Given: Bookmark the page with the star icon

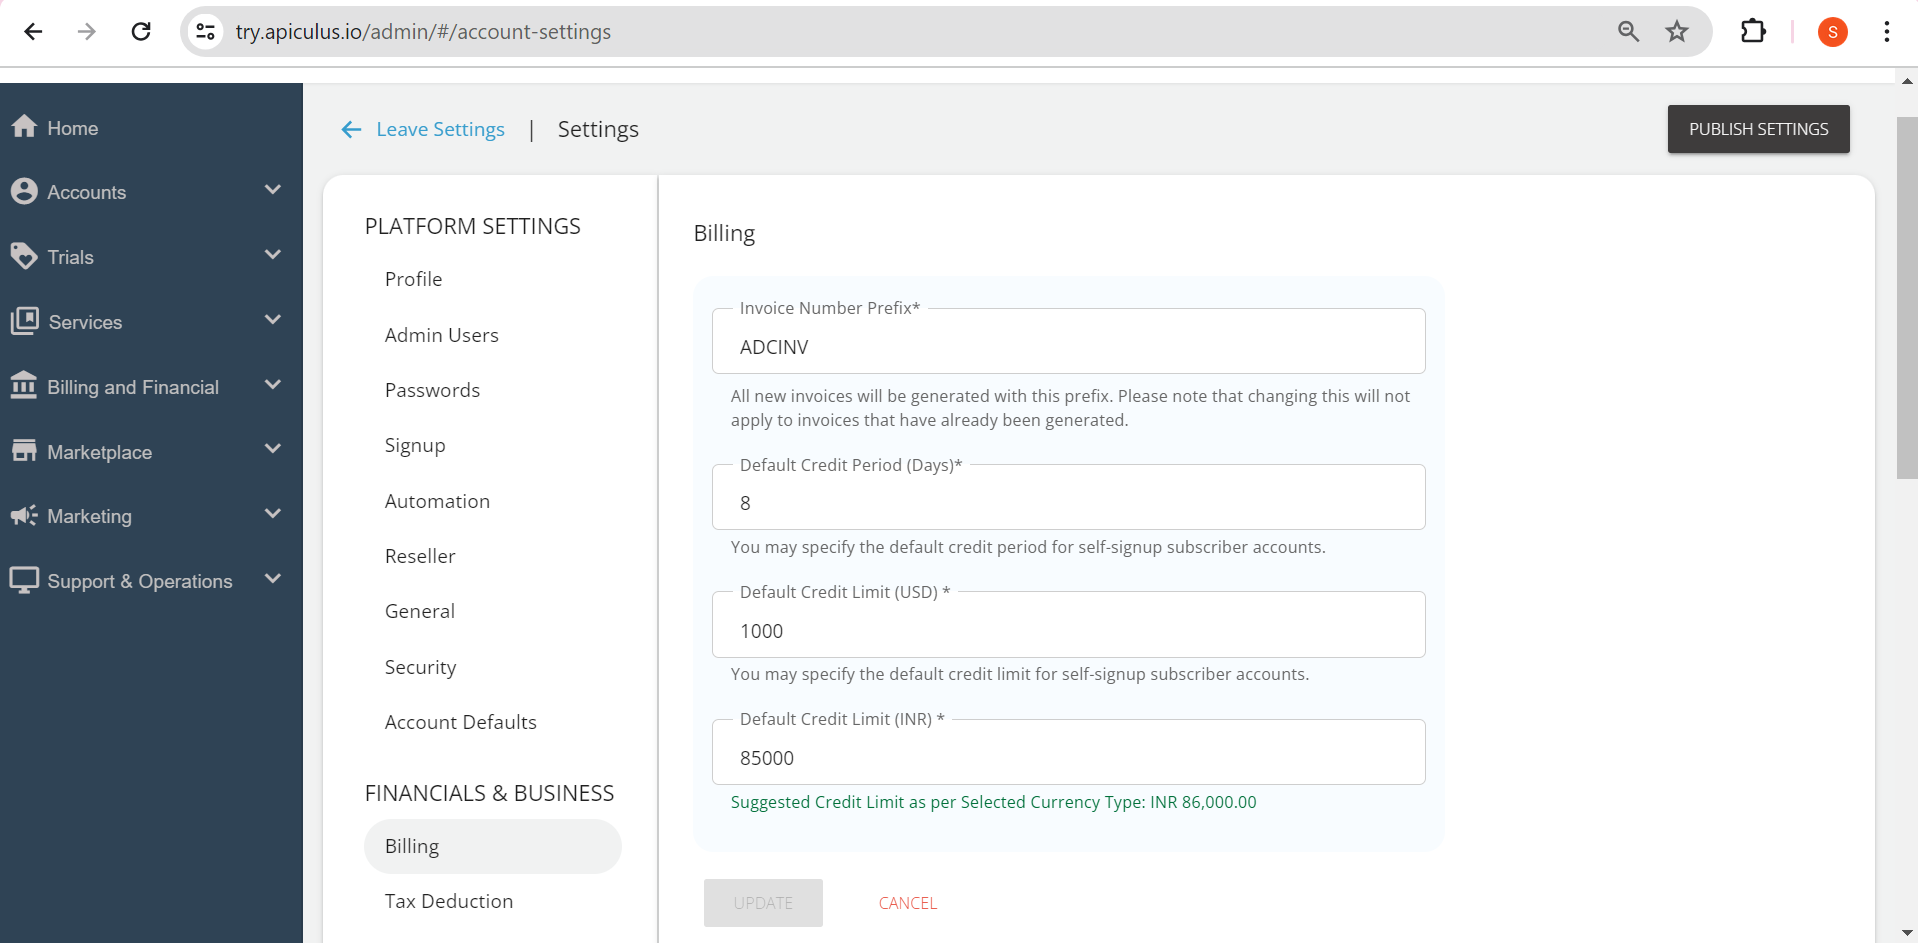Looking at the screenshot, I should click(1676, 31).
